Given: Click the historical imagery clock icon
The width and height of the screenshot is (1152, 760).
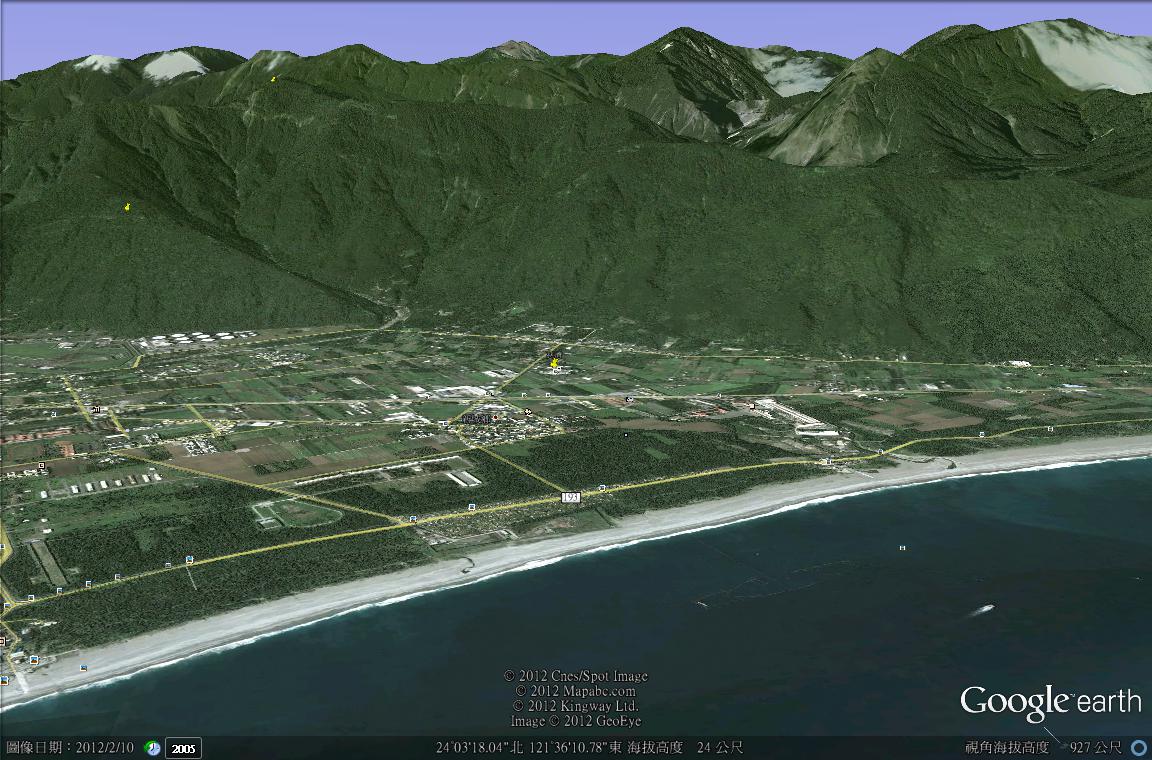Looking at the screenshot, I should pyautogui.click(x=152, y=748).
